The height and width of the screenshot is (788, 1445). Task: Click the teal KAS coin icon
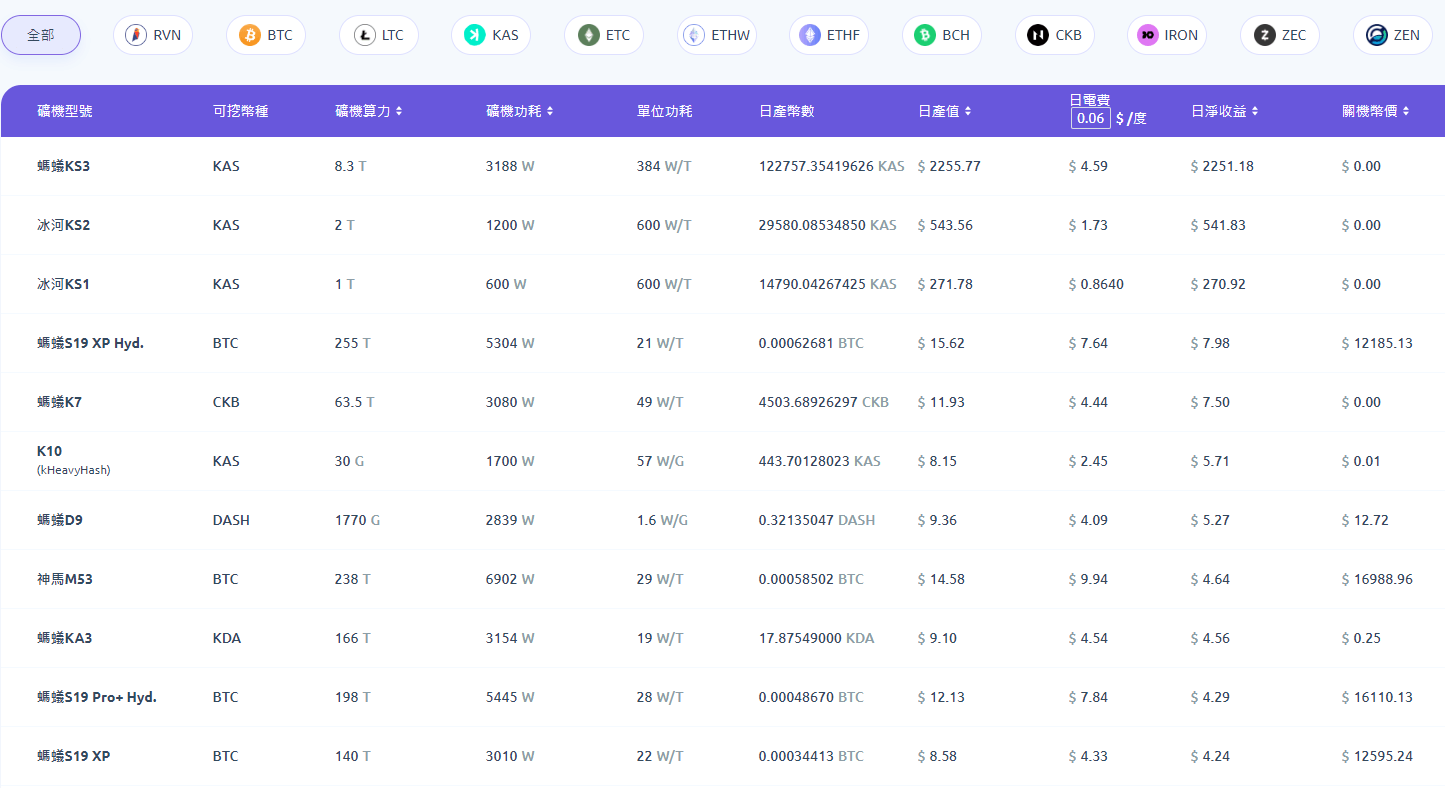click(x=475, y=36)
